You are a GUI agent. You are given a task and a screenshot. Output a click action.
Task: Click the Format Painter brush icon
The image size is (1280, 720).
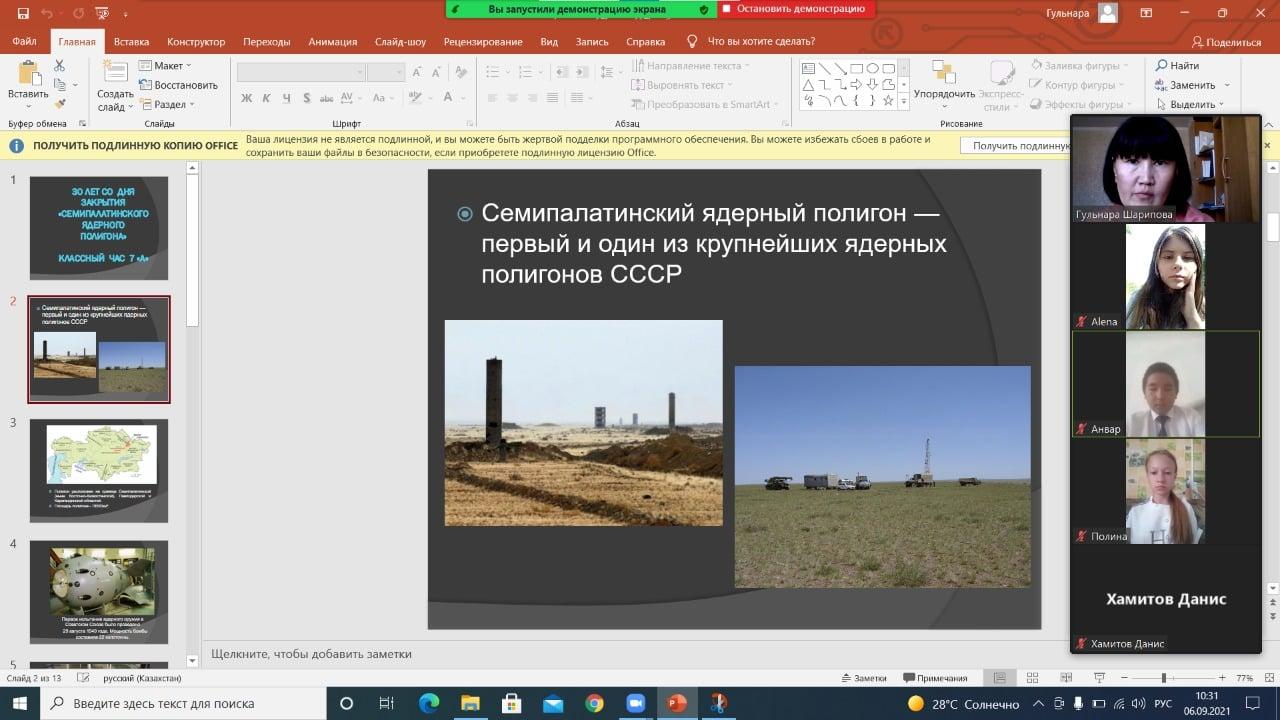pyautogui.click(x=59, y=104)
